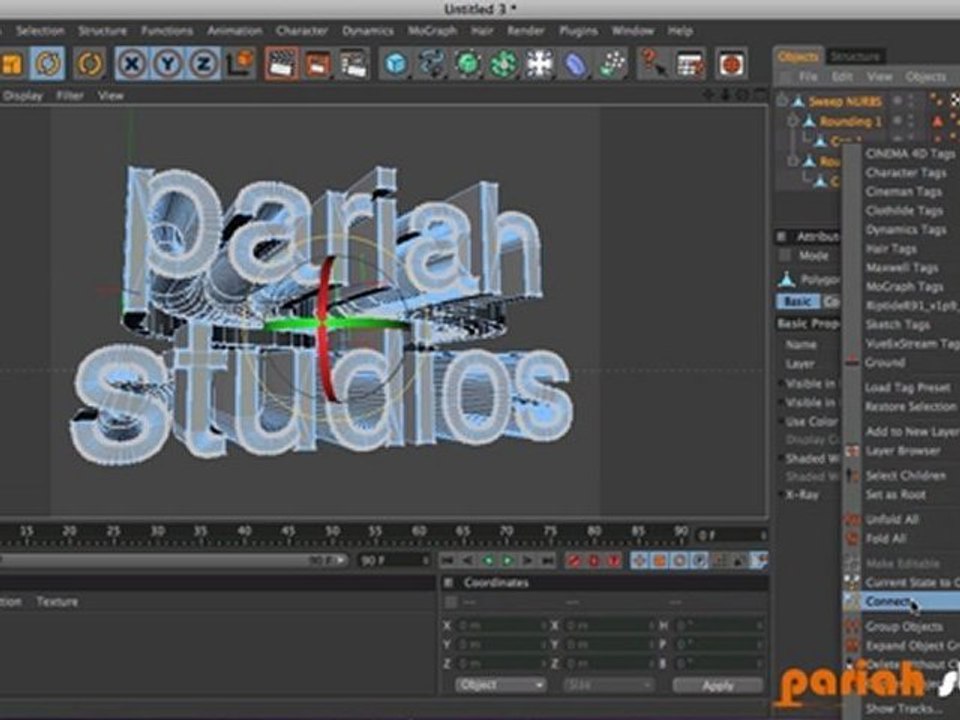The image size is (960, 720).
Task: Open the MoGraph menu
Action: tap(432, 31)
